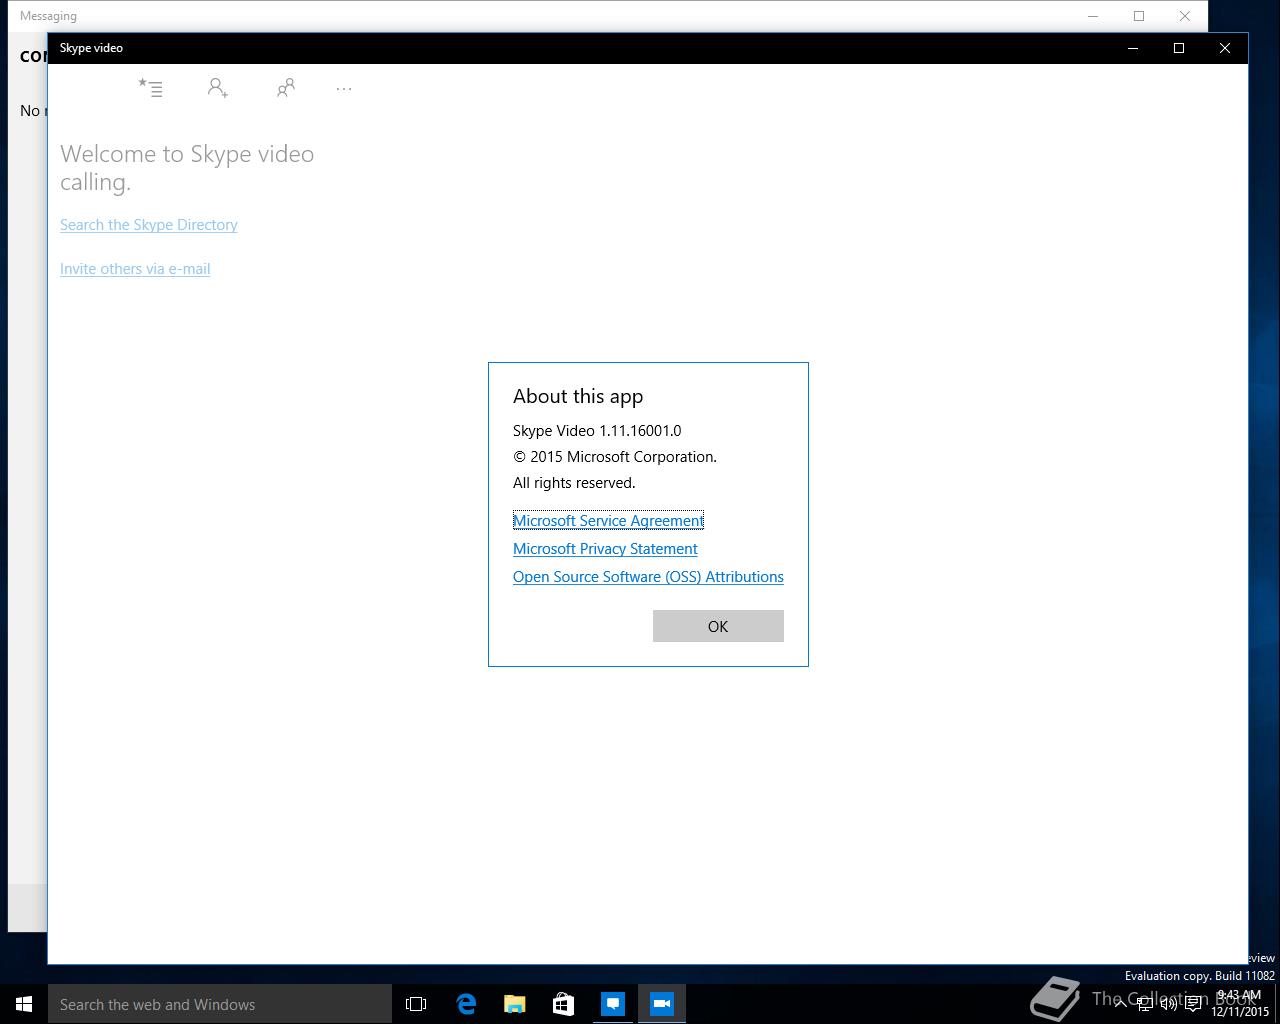Open the more options ellipsis menu
The image size is (1280, 1024).
click(344, 89)
